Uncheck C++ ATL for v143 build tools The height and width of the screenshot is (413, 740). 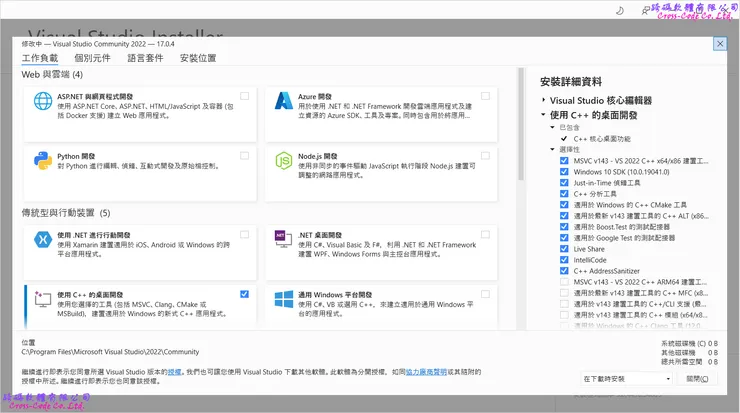564,216
